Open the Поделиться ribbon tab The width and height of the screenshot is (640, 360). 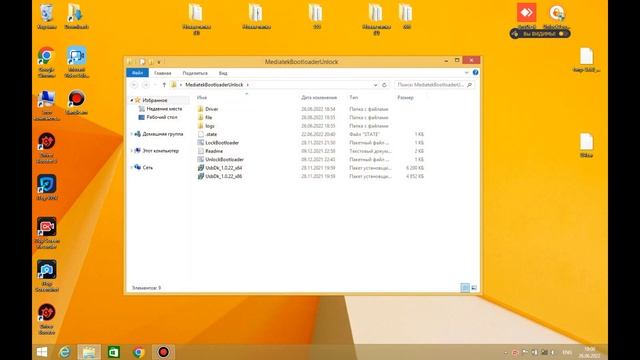195,73
